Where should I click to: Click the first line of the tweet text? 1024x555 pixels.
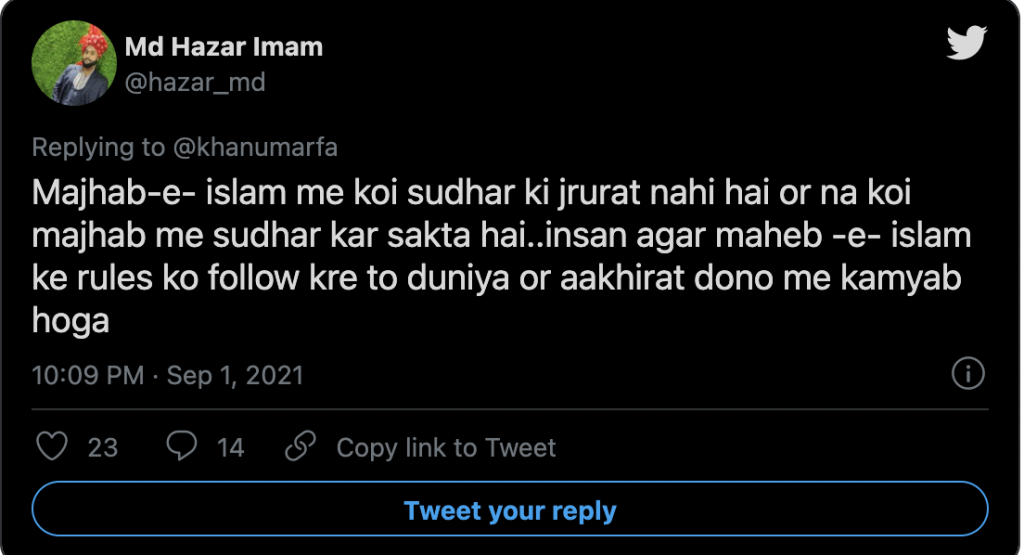click(470, 191)
